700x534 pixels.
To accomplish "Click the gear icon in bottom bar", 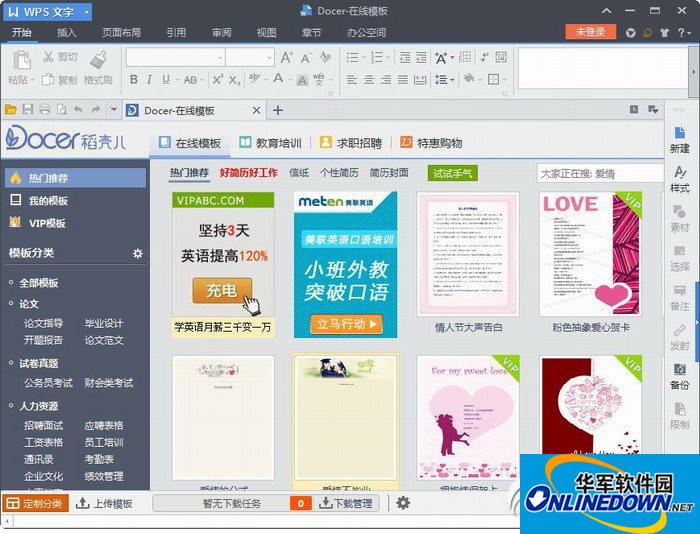I will click(403, 503).
